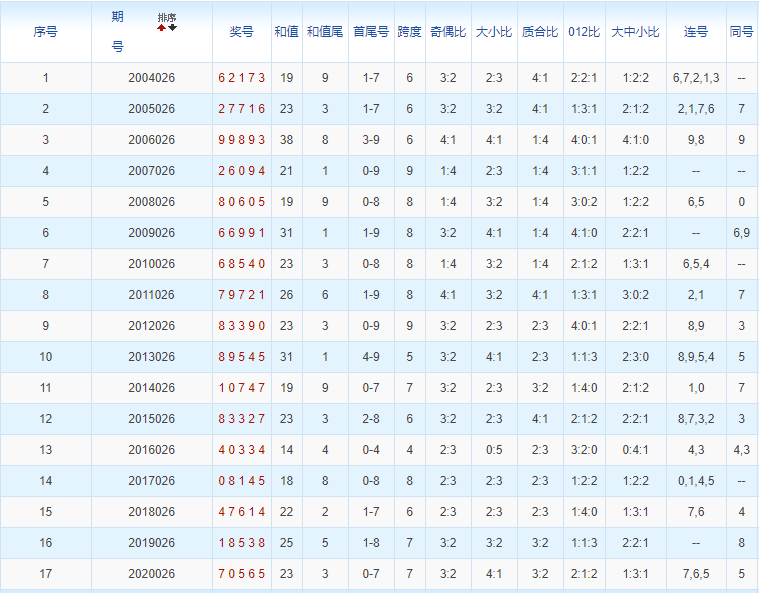Select issue number 2018026
Image resolution: width=759 pixels, height=593 pixels.
click(152, 512)
